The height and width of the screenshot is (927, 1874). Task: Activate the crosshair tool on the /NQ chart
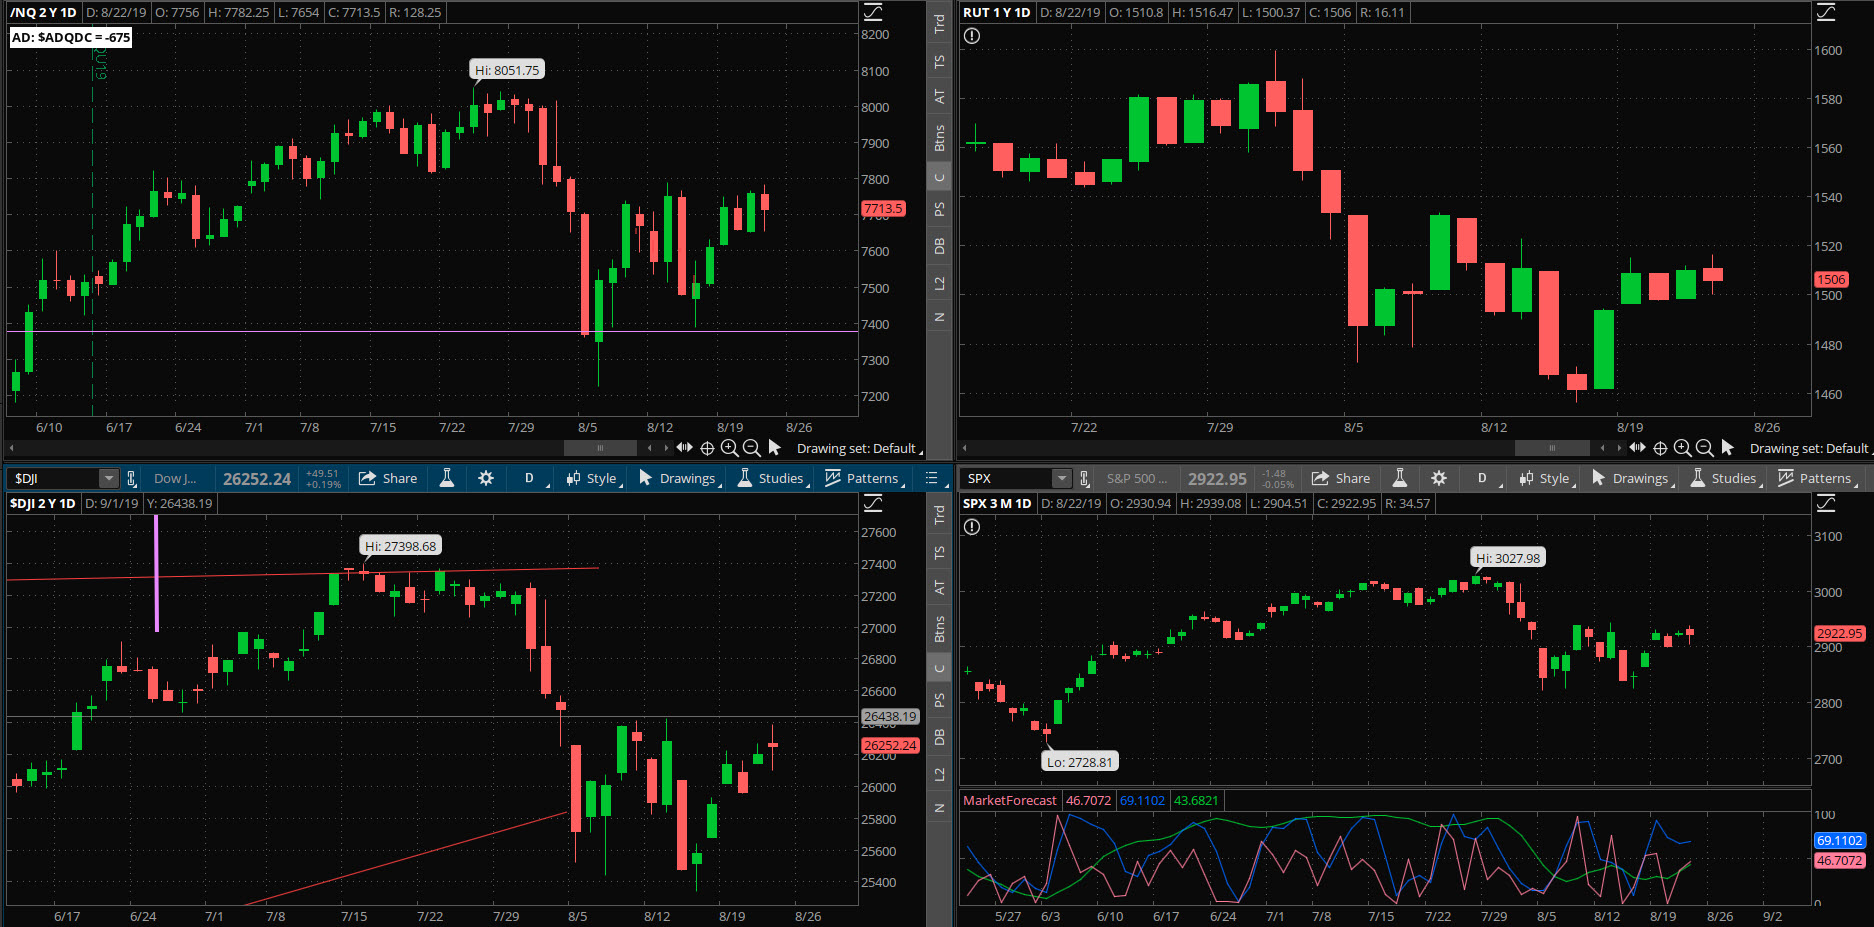[707, 448]
